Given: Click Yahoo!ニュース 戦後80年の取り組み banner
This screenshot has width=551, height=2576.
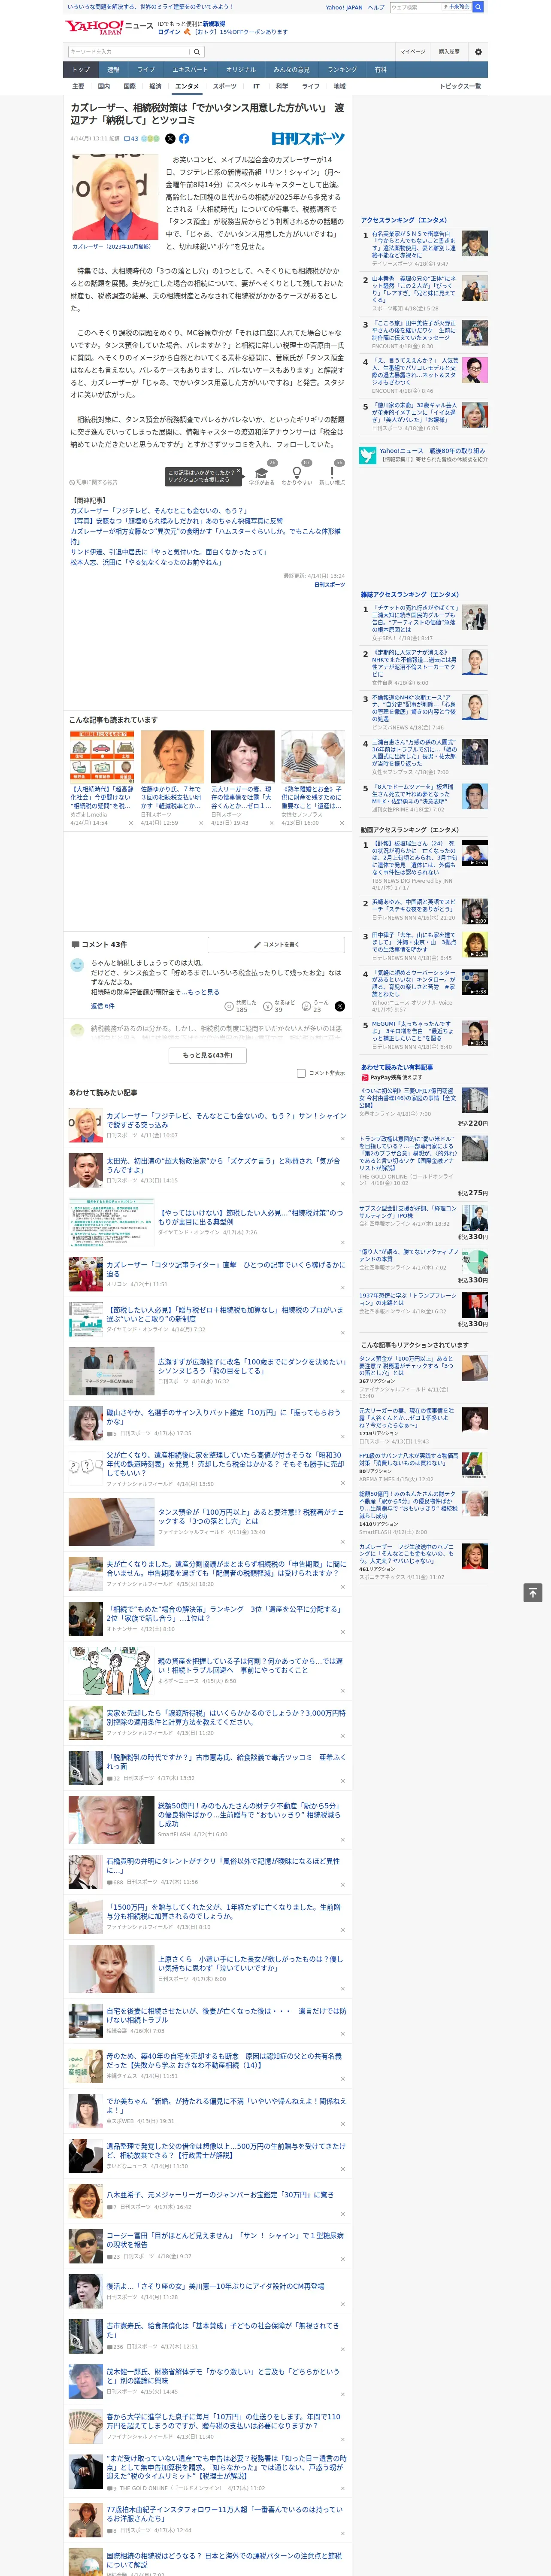Looking at the screenshot, I should (424, 455).
